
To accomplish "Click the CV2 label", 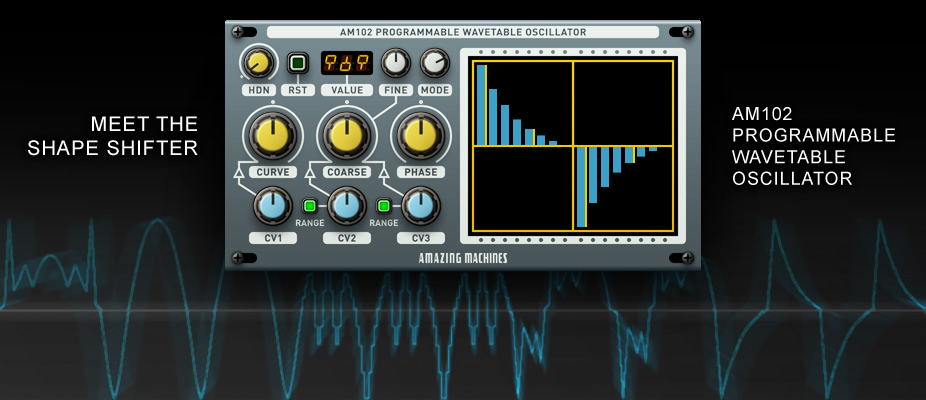I will coord(347,238).
